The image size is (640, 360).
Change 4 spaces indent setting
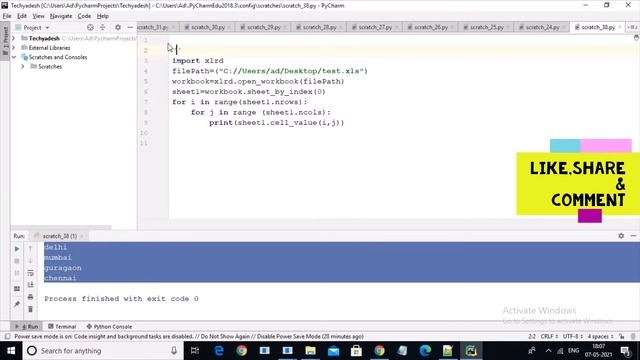(600, 336)
